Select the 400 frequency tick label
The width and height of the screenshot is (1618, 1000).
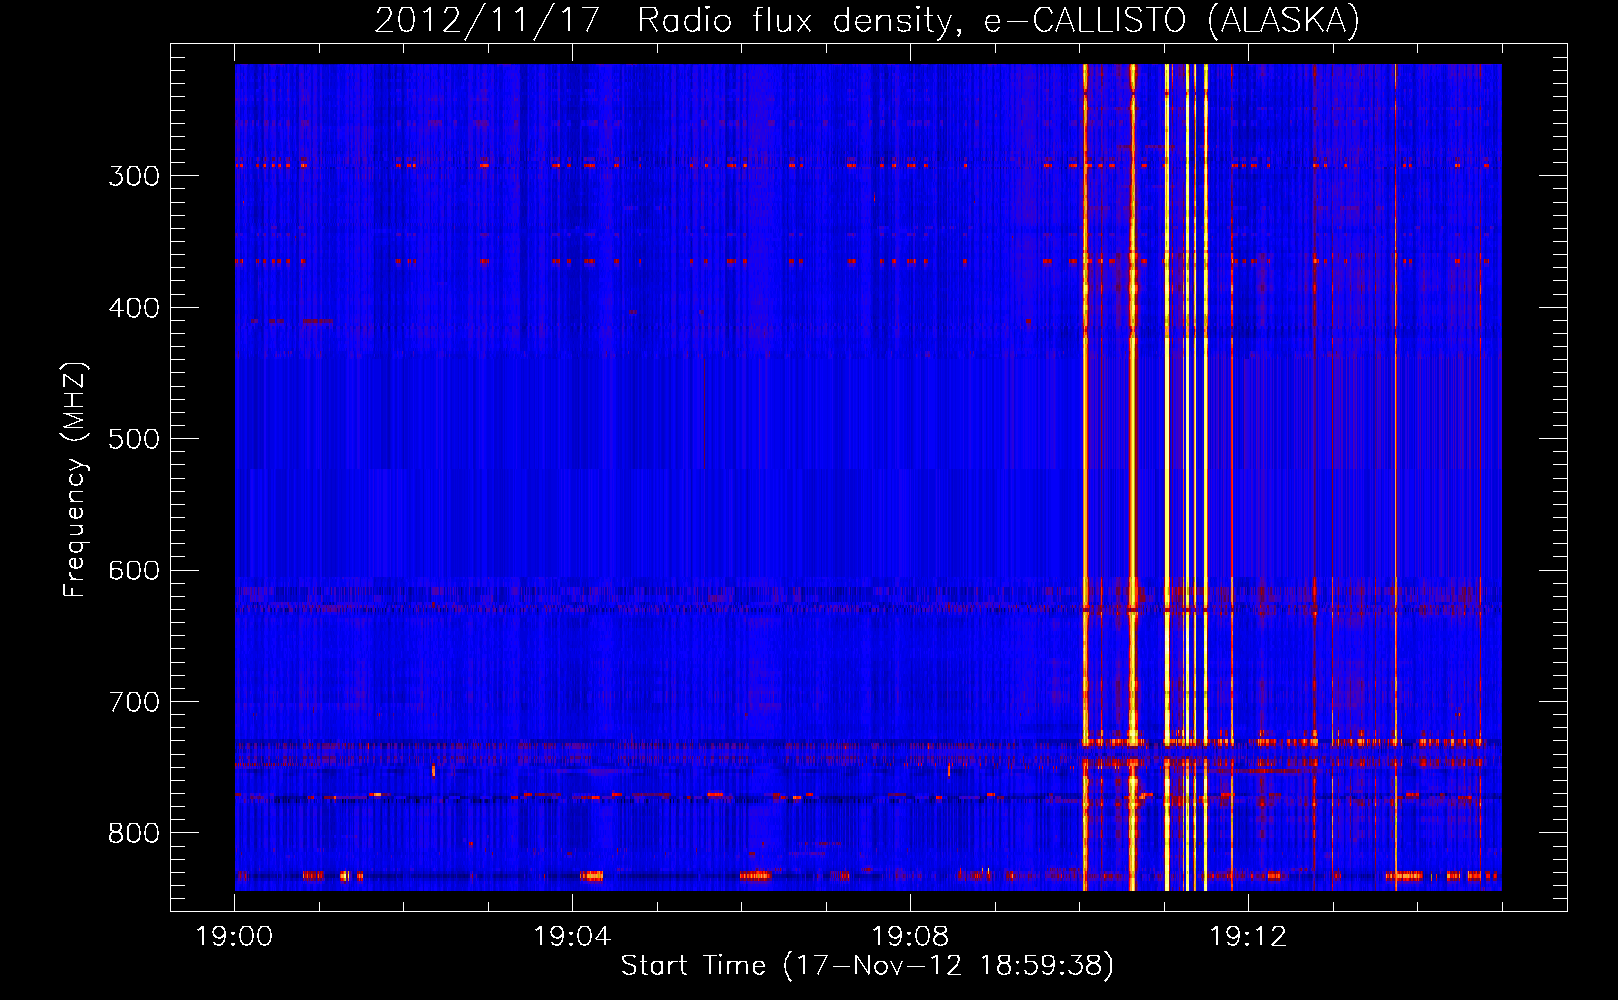pos(134,308)
